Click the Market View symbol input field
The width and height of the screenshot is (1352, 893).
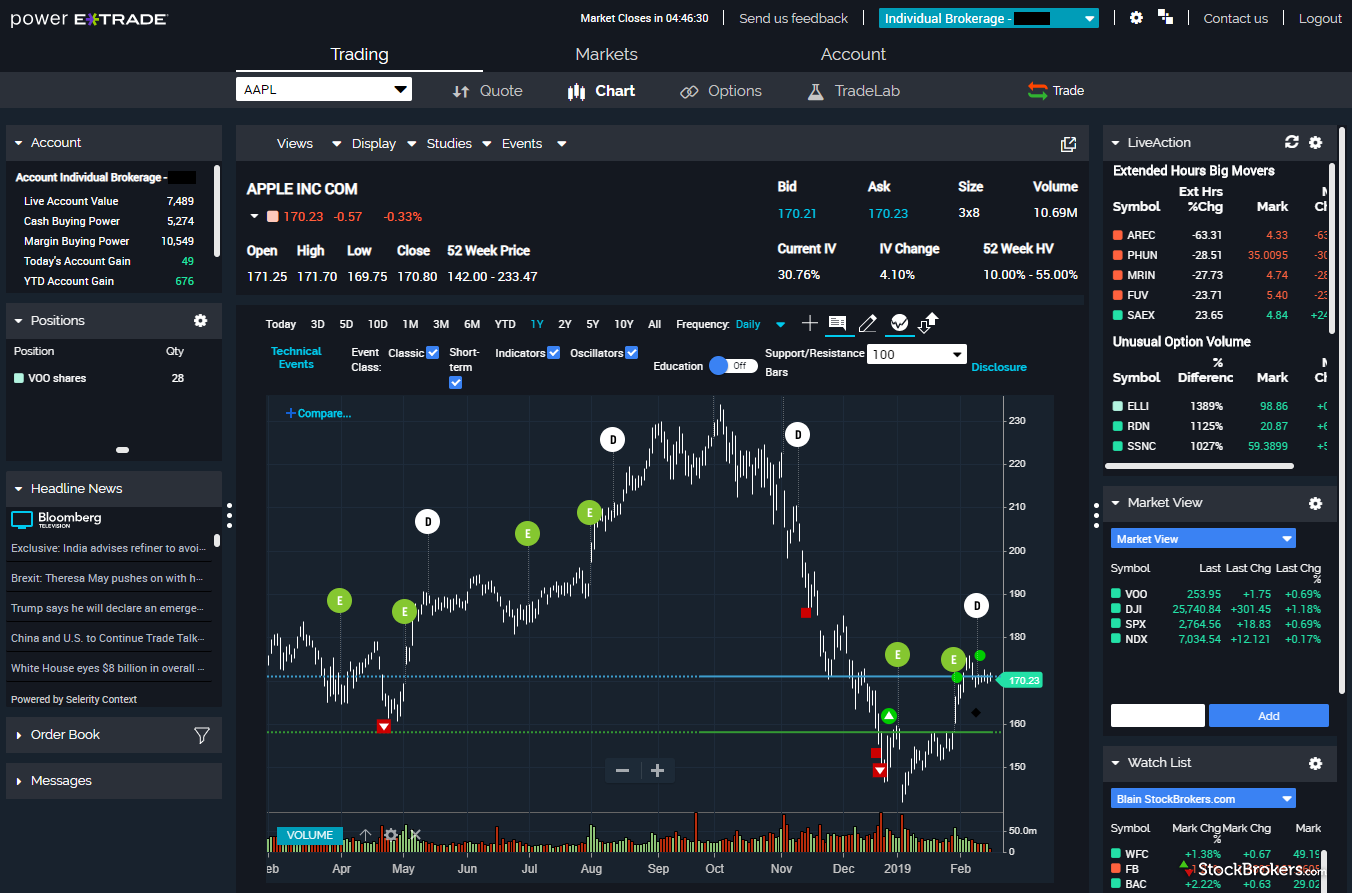(x=1157, y=716)
